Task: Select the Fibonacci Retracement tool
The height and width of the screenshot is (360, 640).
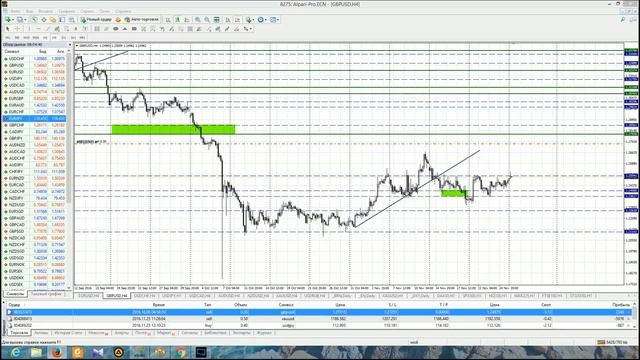Action: (67, 29)
